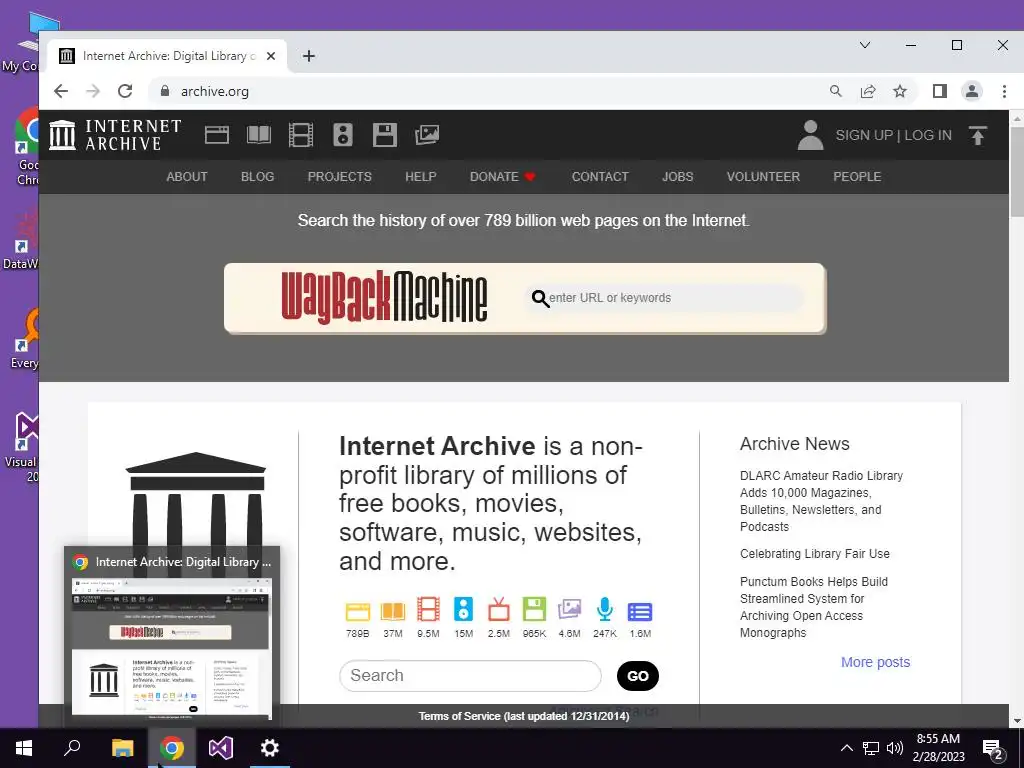
Task: Click the Chrome taskbar preview thumbnail
Action: [x=172, y=647]
